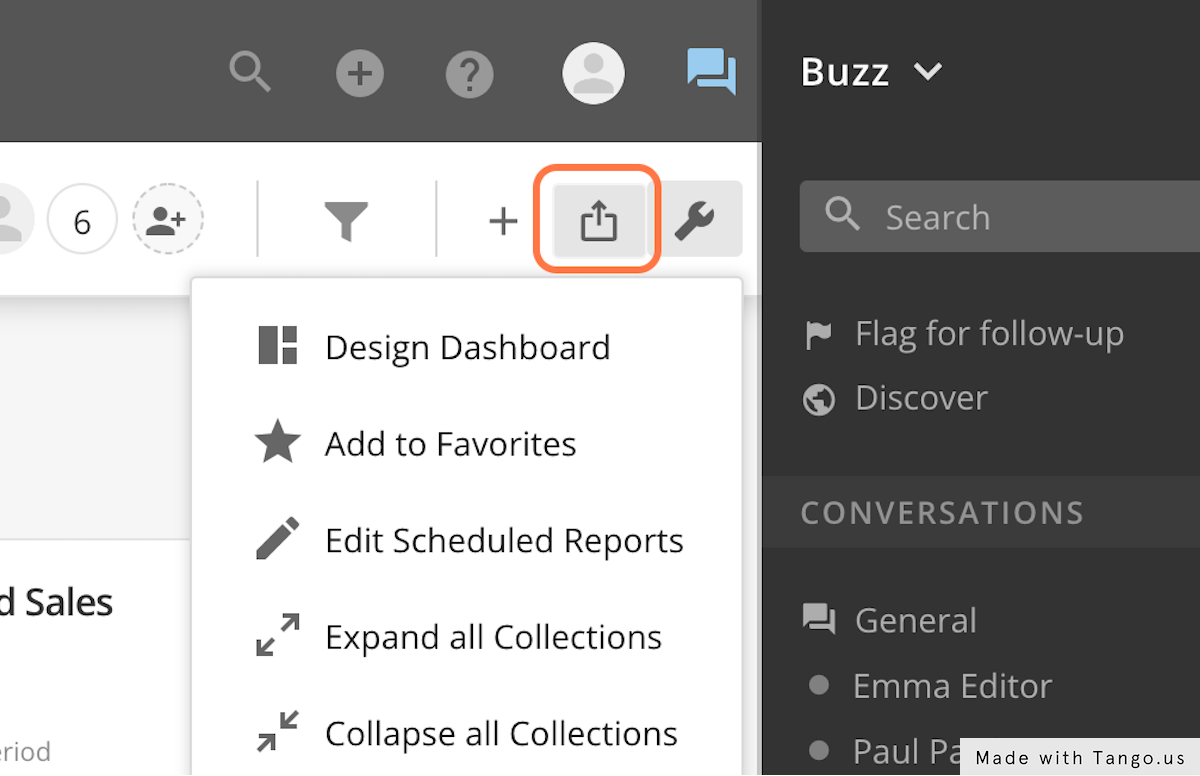This screenshot has height=776, width=1200.
Task: Open the Buzz dropdown chevron
Action: [x=928, y=71]
